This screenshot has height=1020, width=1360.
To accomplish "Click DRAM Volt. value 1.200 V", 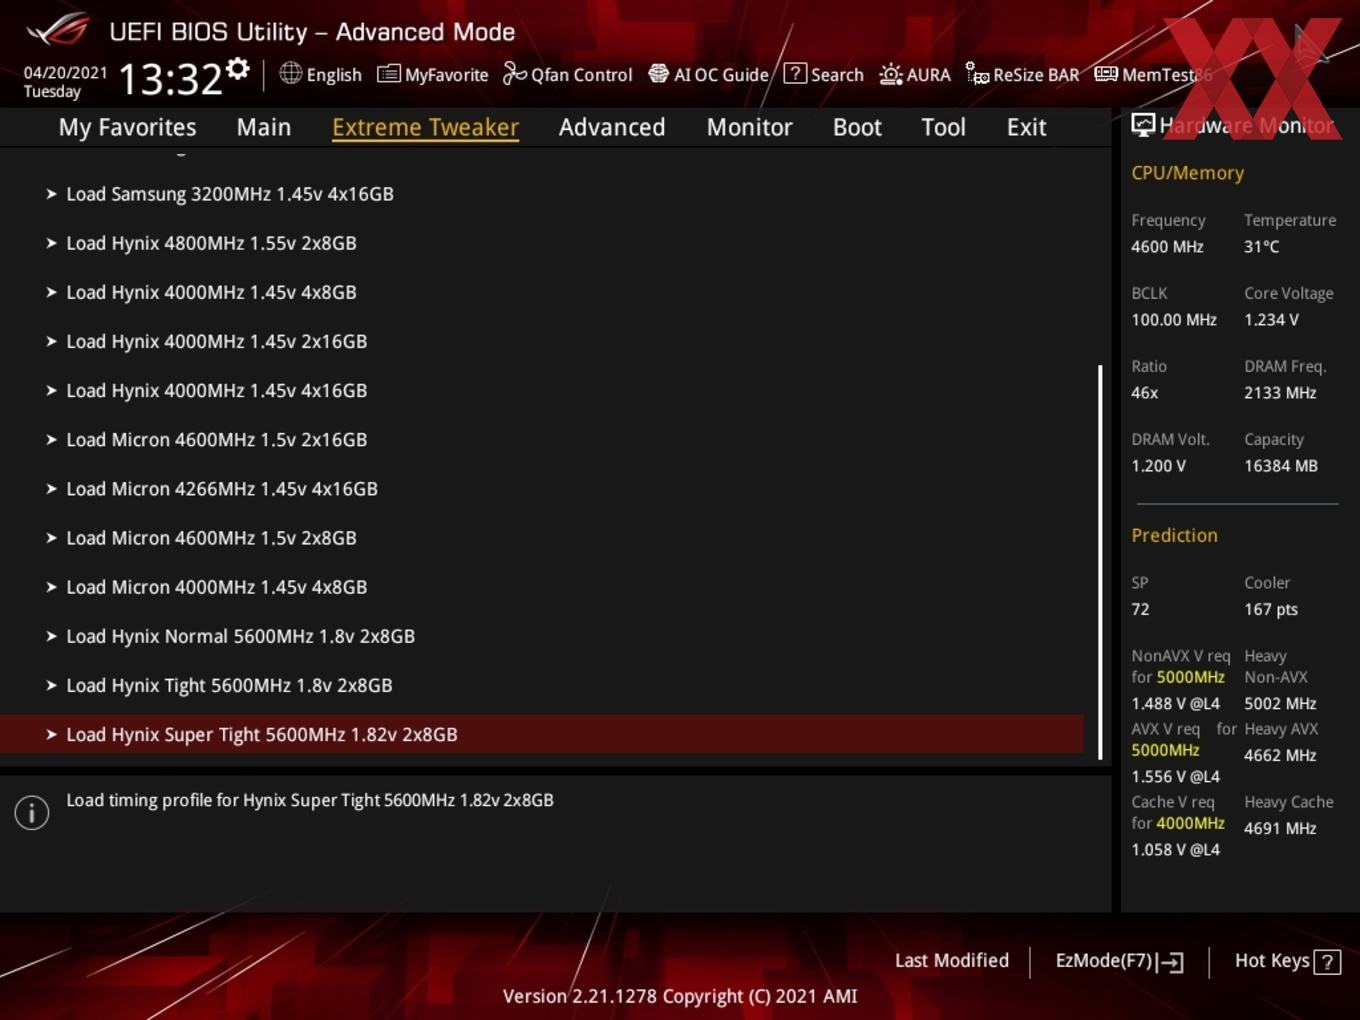I will (1158, 465).
